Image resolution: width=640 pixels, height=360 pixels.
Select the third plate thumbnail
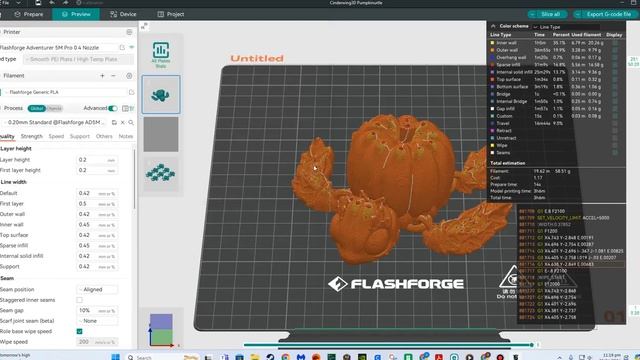coord(161,173)
